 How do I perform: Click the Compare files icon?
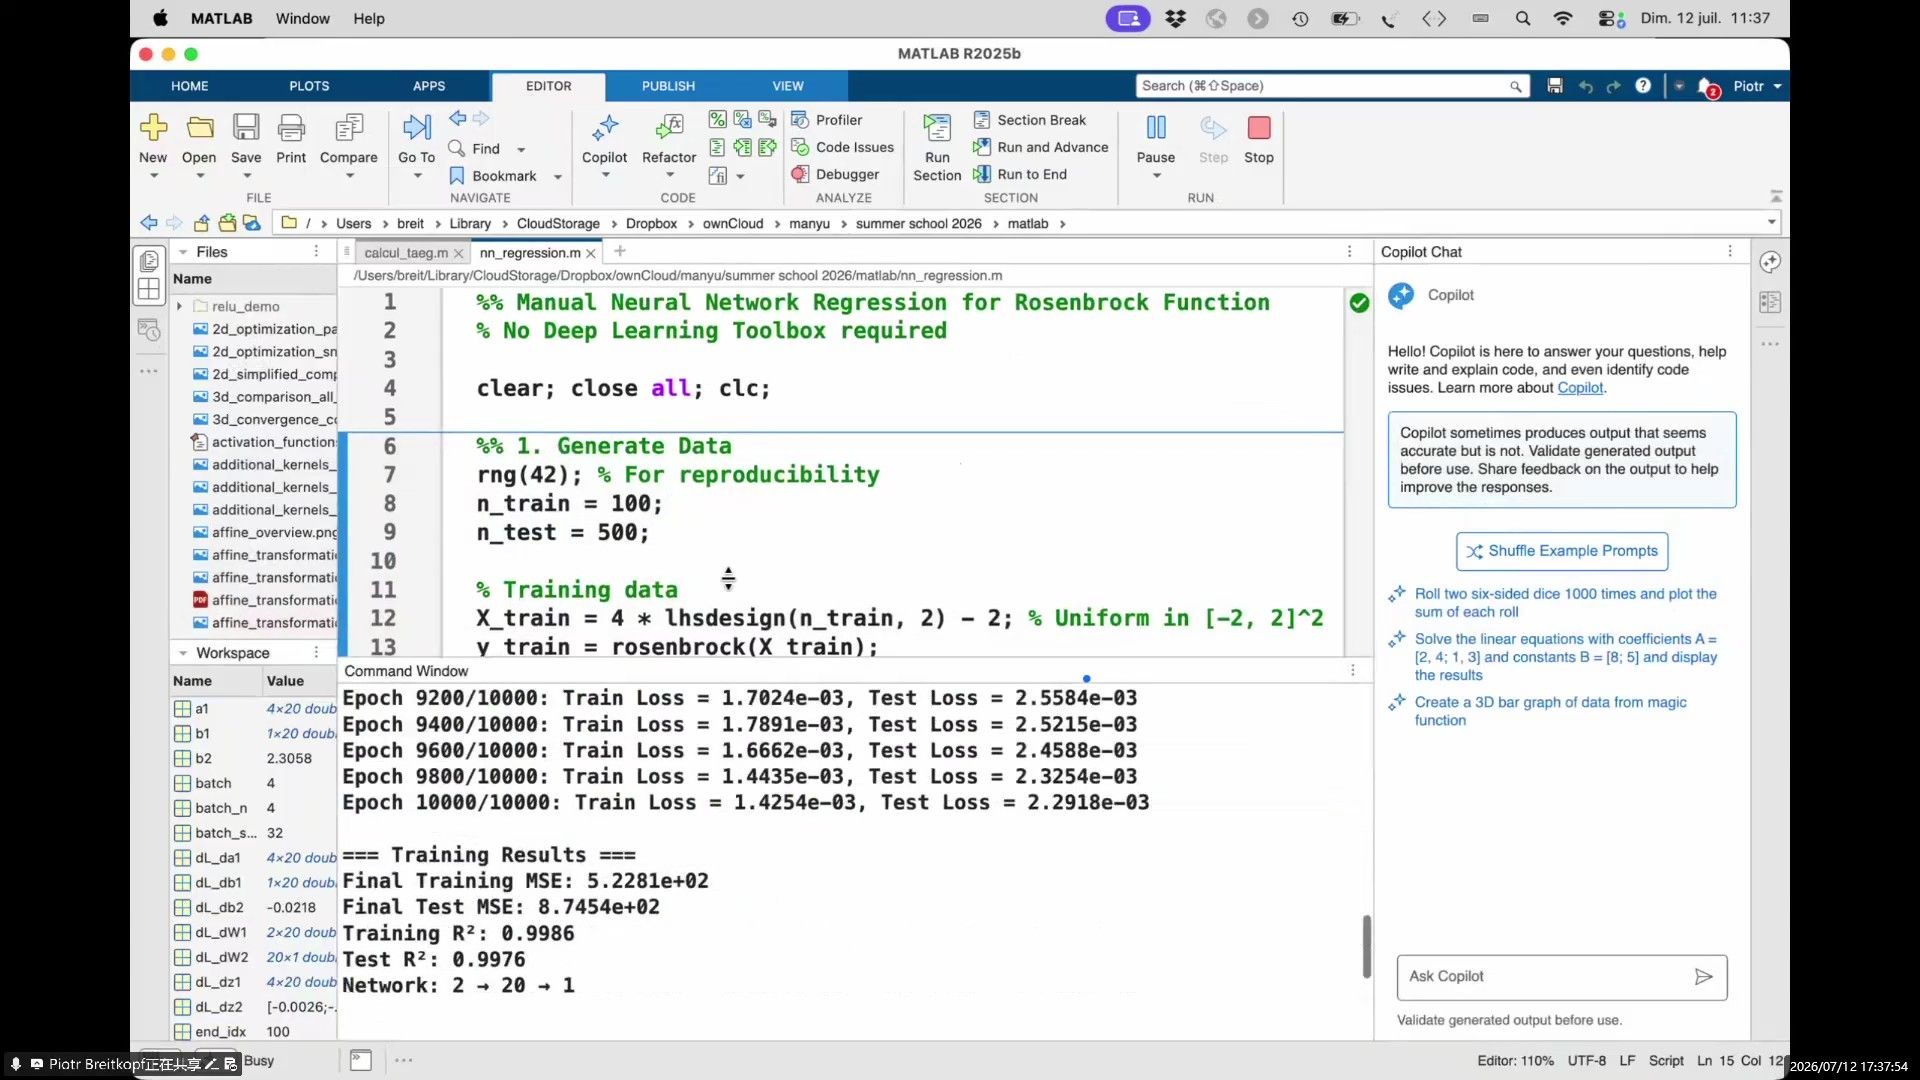click(349, 127)
